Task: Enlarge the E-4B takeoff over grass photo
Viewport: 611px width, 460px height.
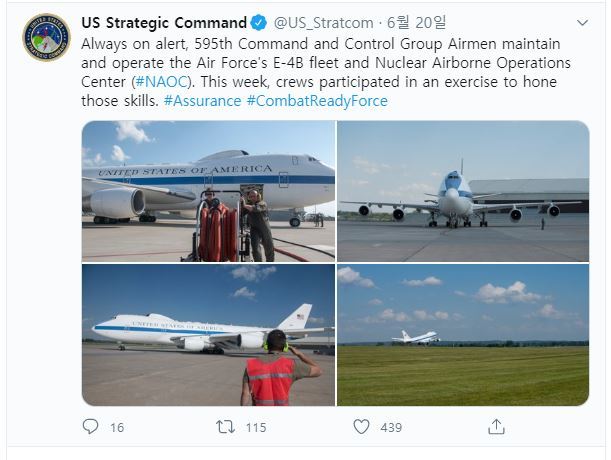Action: click(x=463, y=335)
